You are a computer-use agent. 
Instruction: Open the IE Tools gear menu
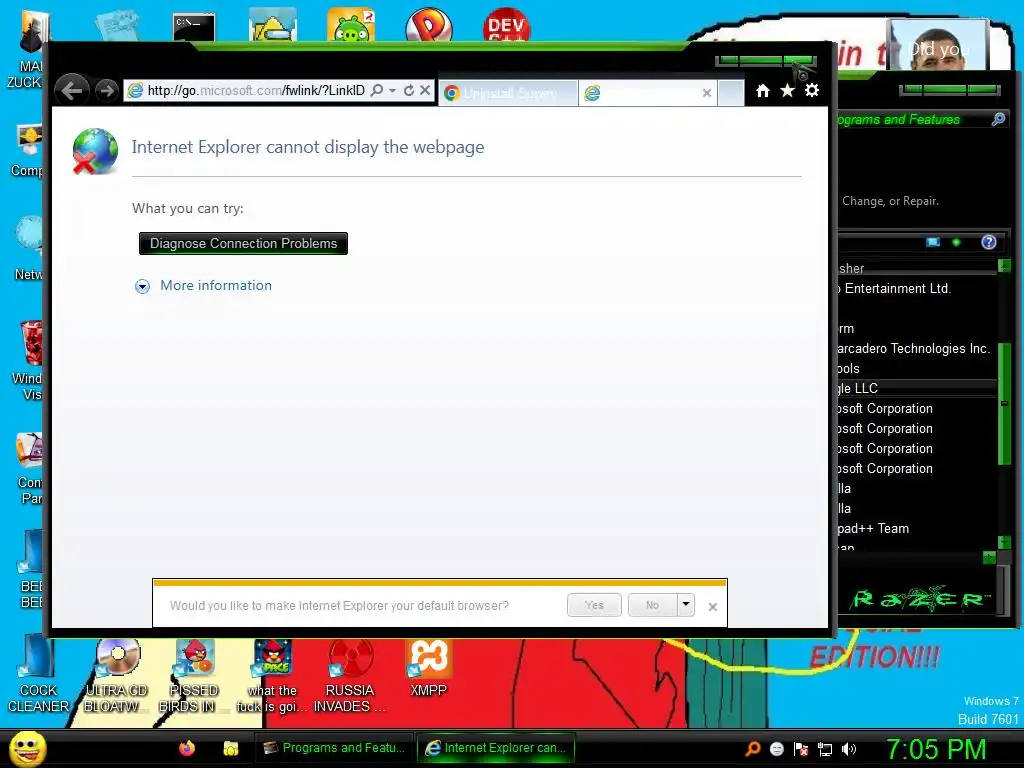click(812, 91)
